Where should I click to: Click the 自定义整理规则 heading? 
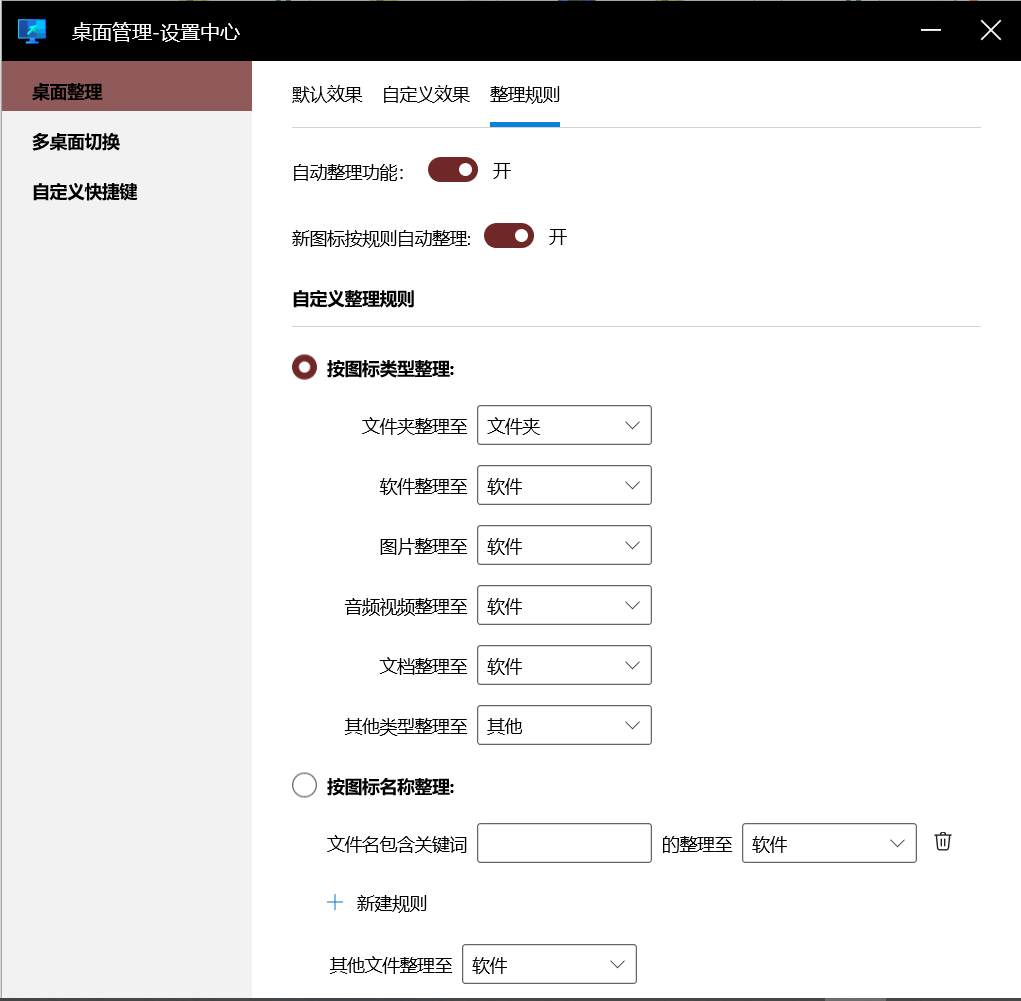click(x=353, y=299)
